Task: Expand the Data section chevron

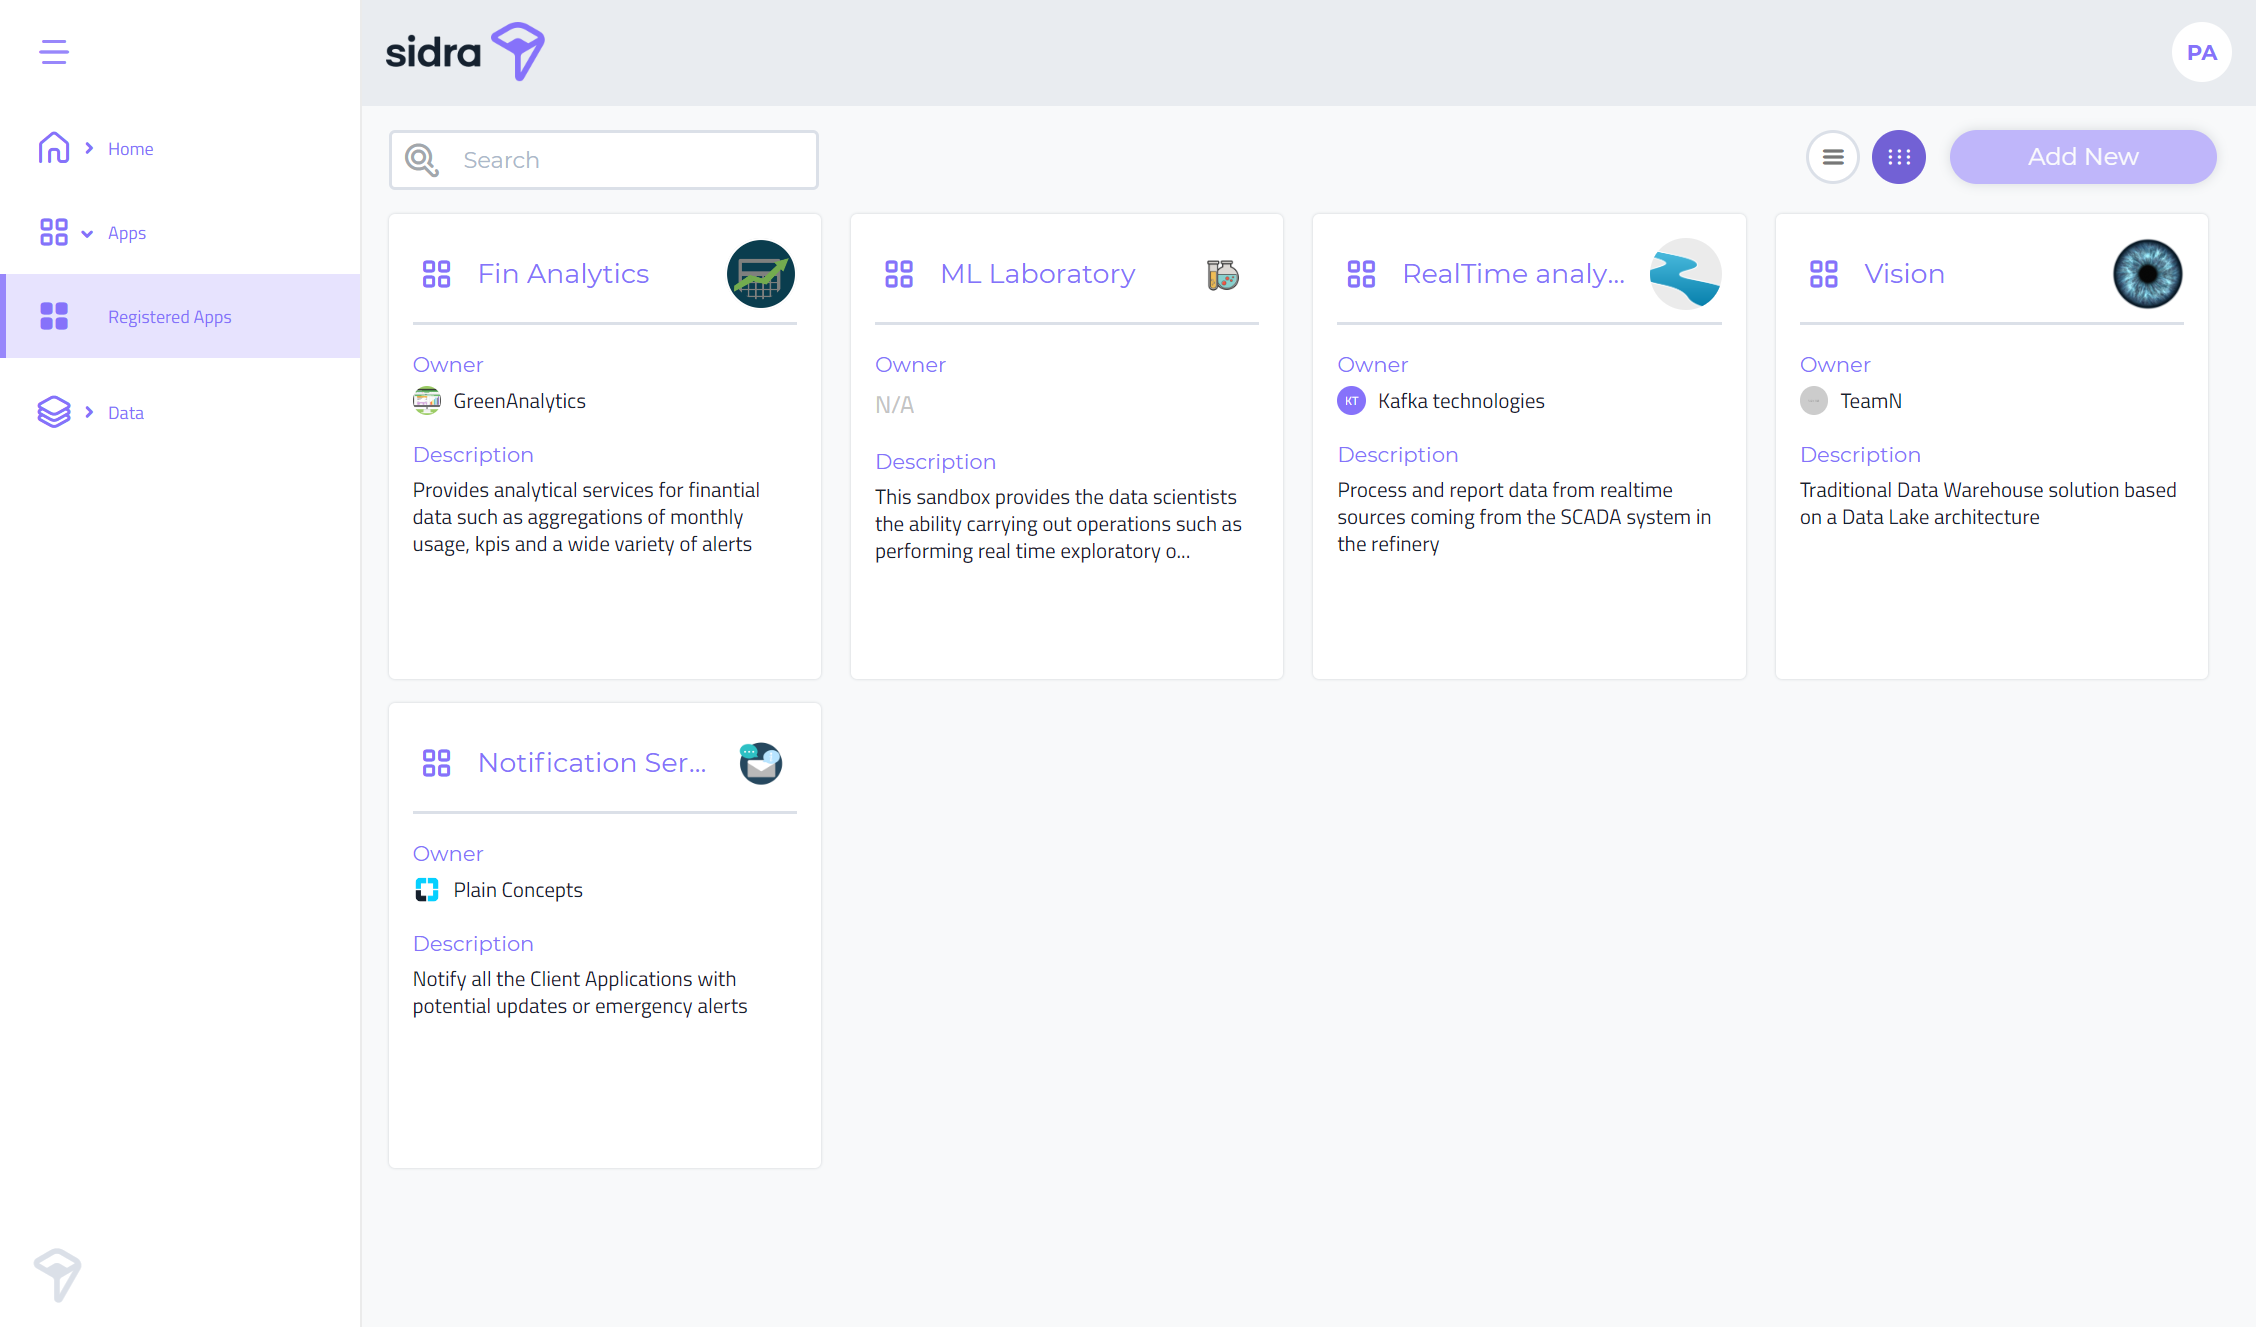Action: click(x=89, y=412)
